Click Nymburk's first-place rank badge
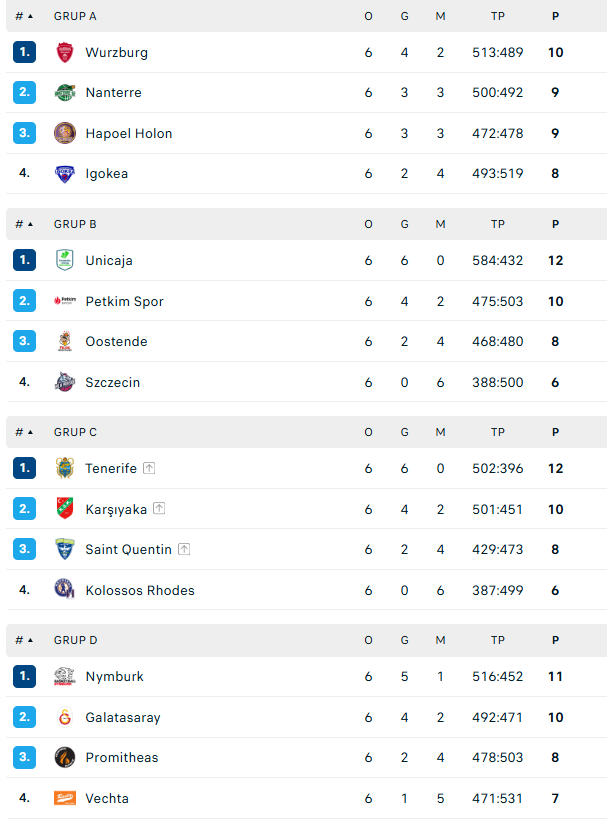 [25, 676]
